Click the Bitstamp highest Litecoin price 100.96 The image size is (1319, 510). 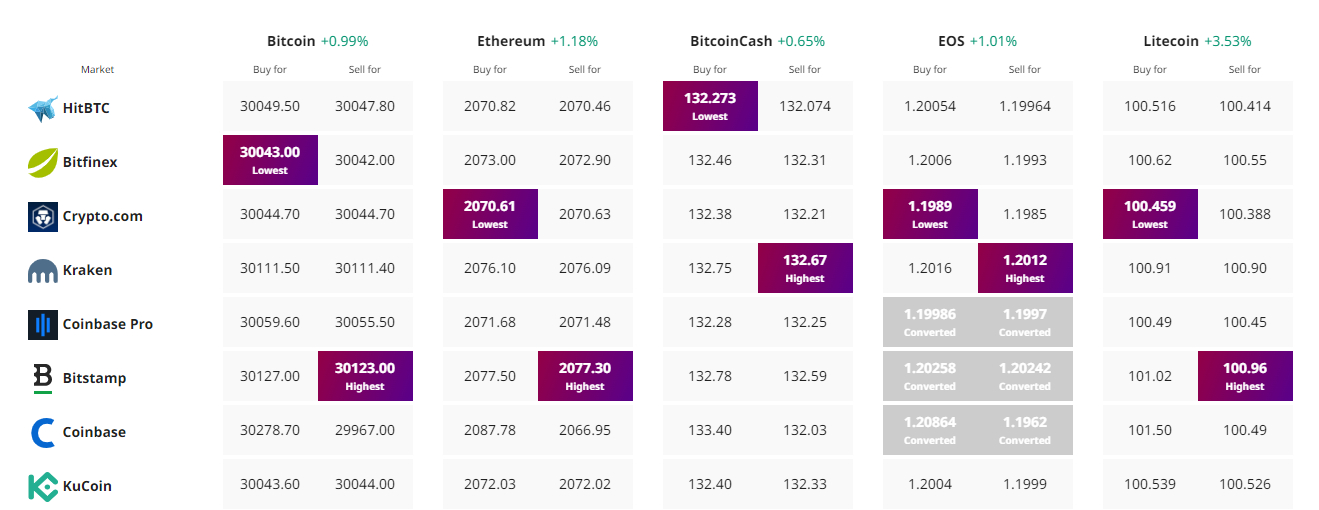[1245, 376]
